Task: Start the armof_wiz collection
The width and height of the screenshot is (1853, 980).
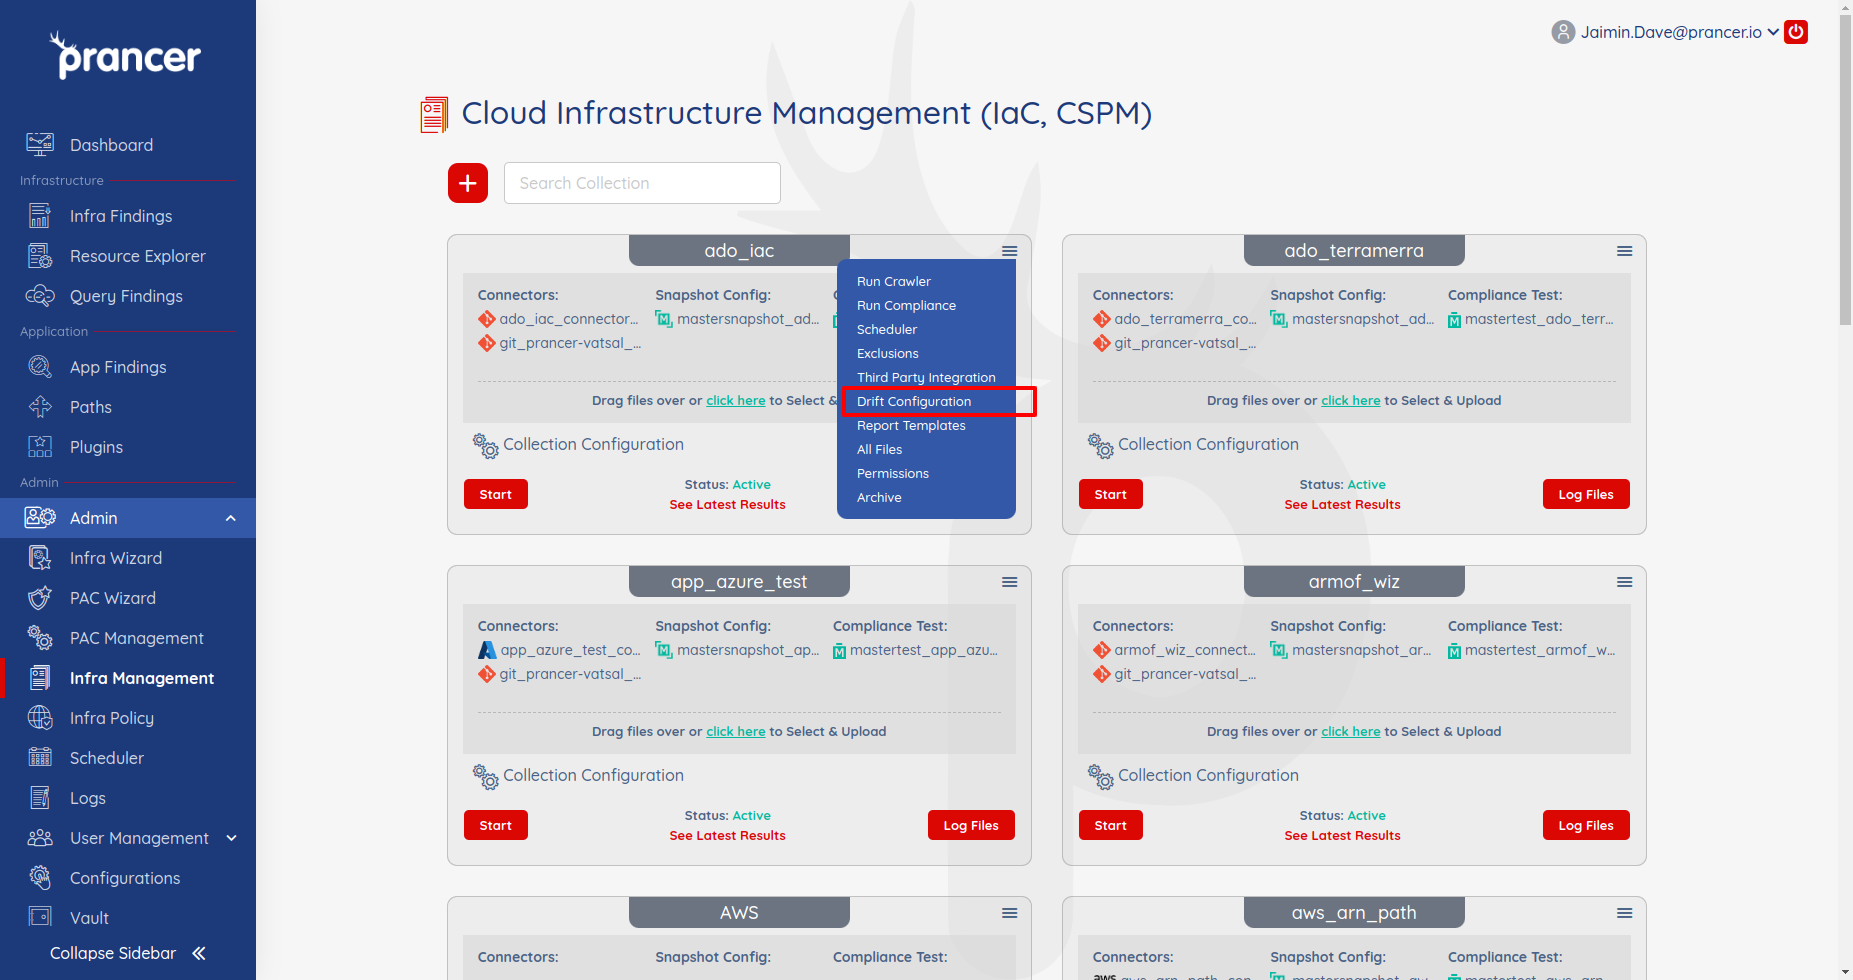Action: coord(1111,825)
